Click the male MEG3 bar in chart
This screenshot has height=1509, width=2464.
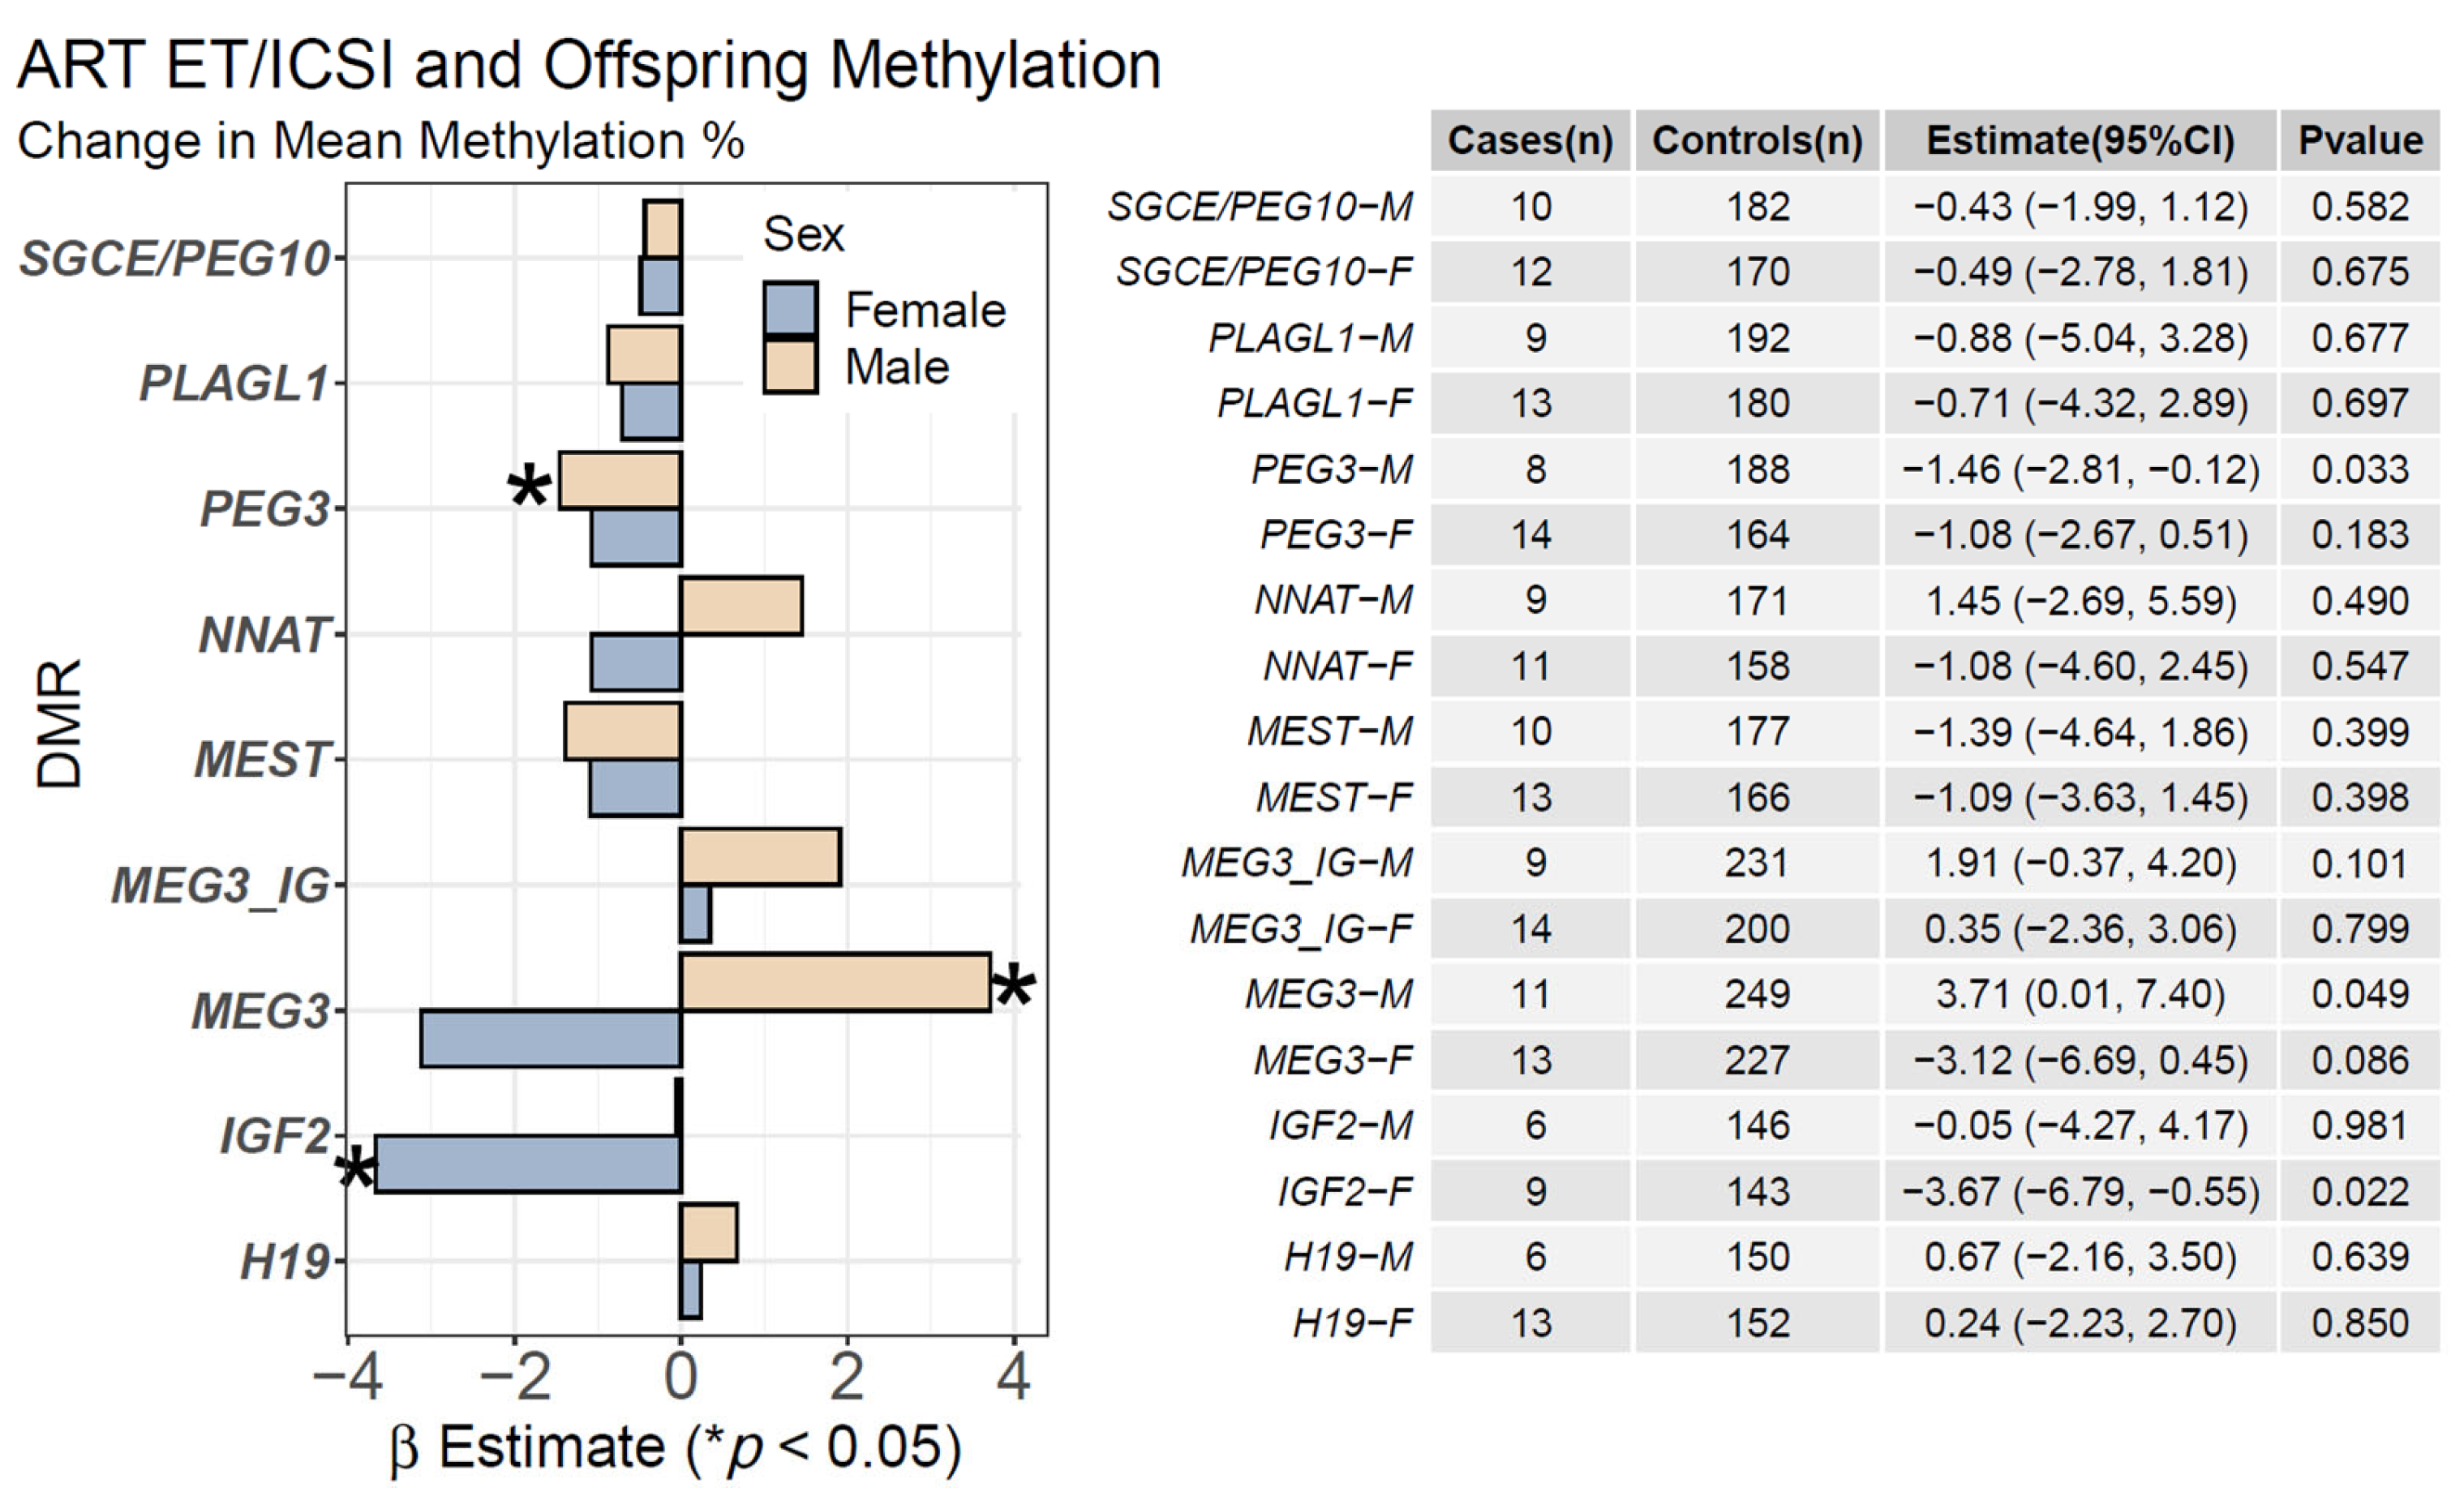coord(835,982)
